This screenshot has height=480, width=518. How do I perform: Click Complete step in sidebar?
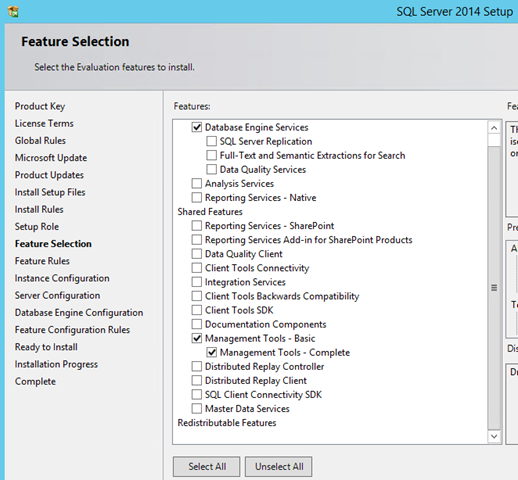[35, 381]
